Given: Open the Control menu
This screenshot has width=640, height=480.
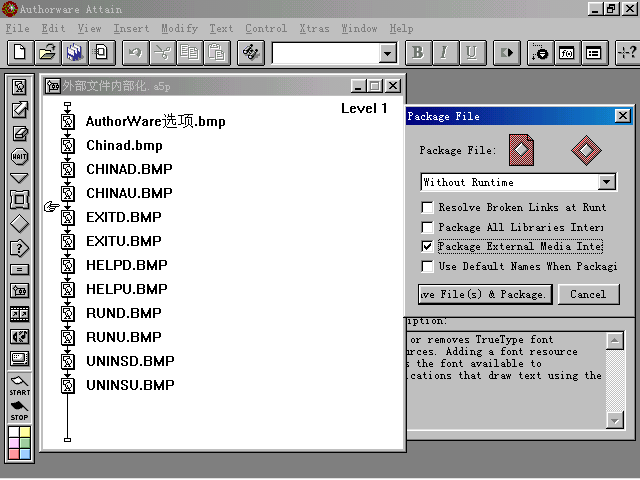Looking at the screenshot, I should pos(266,29).
